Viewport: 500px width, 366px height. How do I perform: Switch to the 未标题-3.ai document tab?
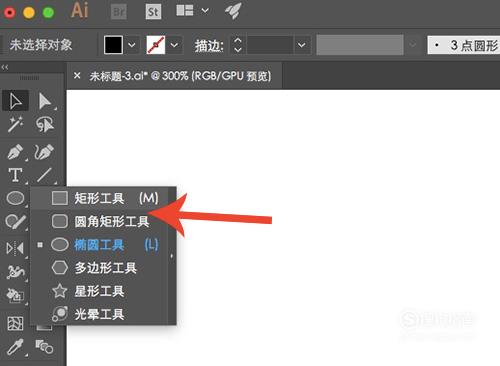click(180, 76)
